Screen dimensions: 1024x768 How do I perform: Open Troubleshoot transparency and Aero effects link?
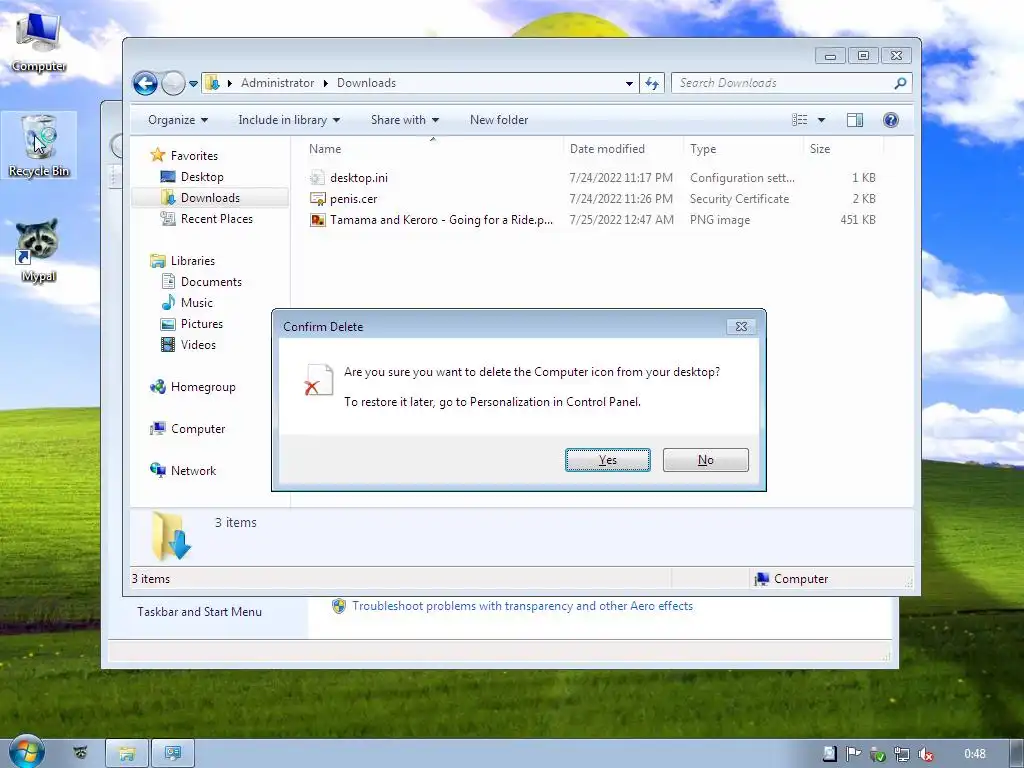pos(522,606)
